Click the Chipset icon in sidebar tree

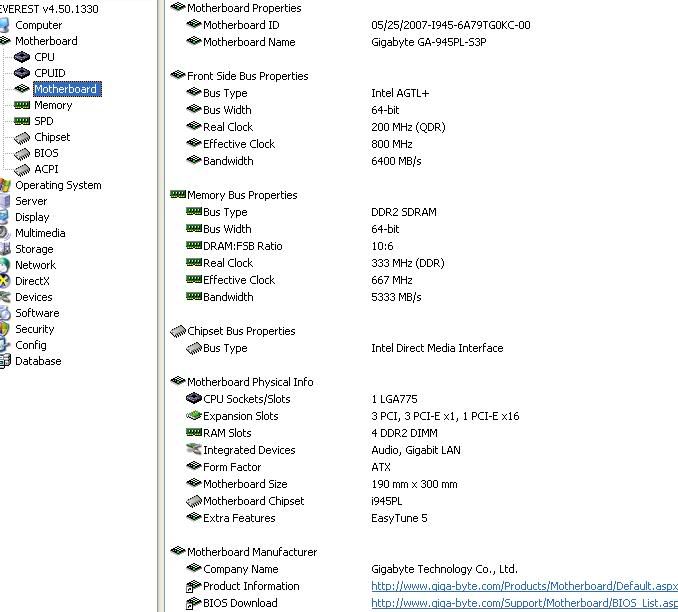click(22, 138)
